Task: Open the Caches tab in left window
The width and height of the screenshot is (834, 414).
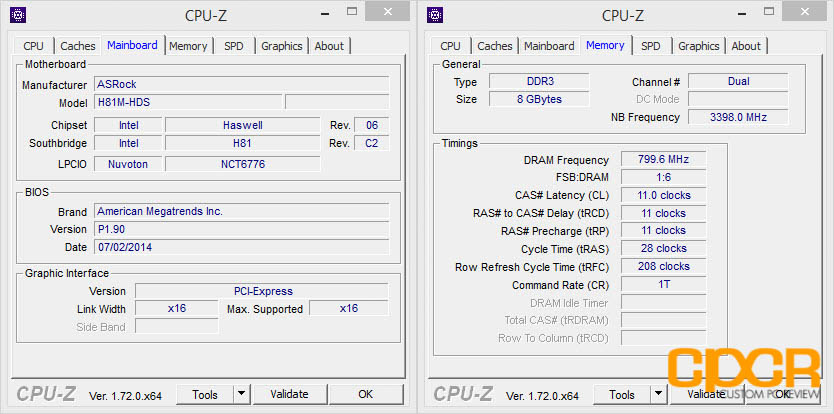Action: pos(78,46)
